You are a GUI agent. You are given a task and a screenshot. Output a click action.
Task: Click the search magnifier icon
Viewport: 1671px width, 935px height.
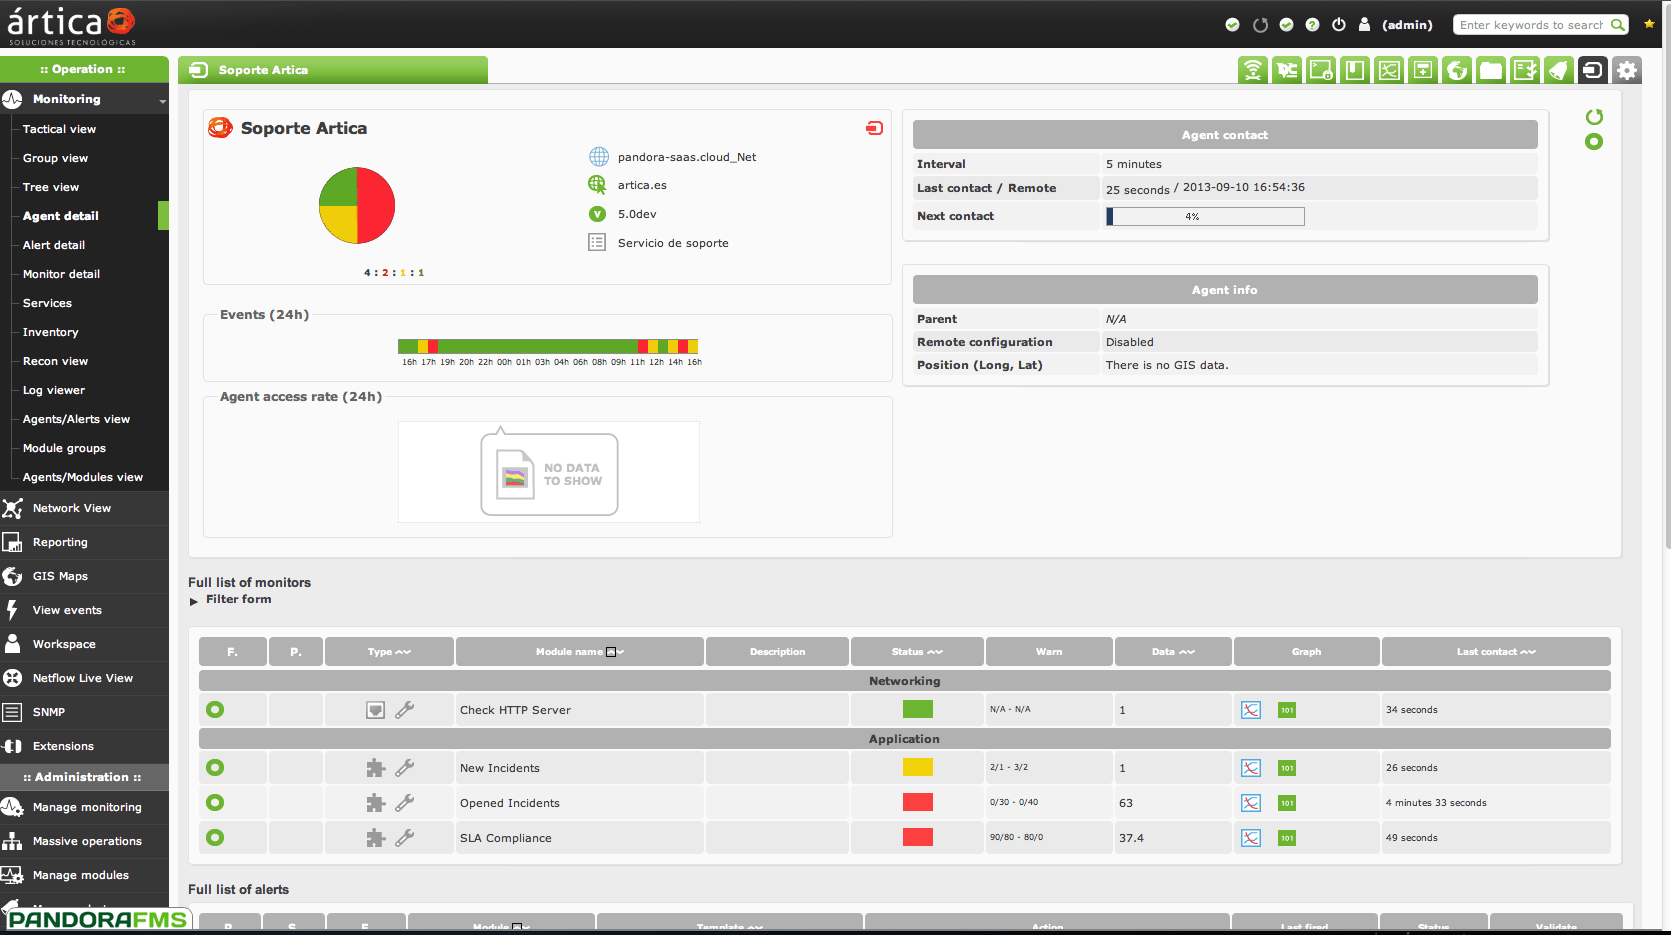pos(1617,25)
